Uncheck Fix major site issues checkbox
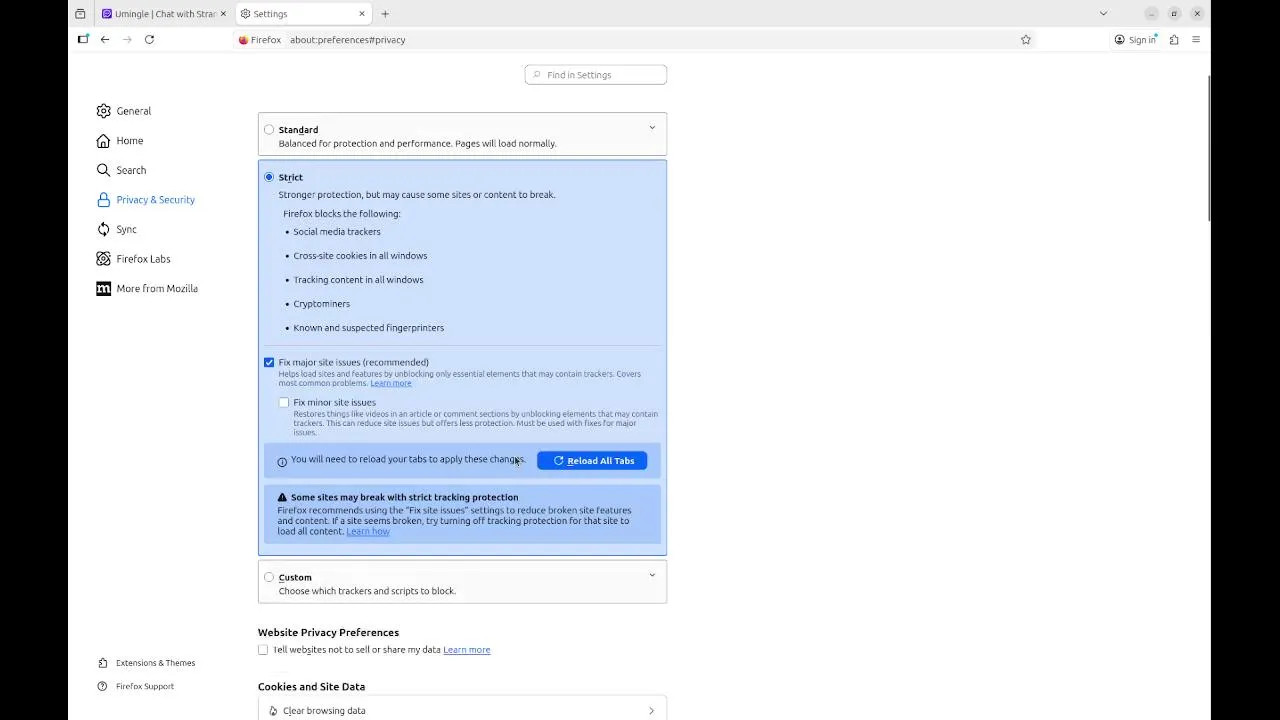 coord(269,362)
